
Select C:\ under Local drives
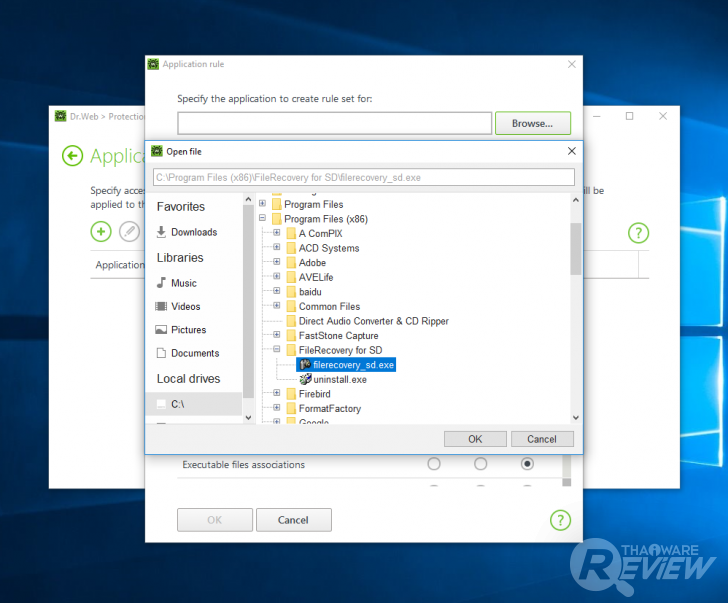tap(194, 404)
